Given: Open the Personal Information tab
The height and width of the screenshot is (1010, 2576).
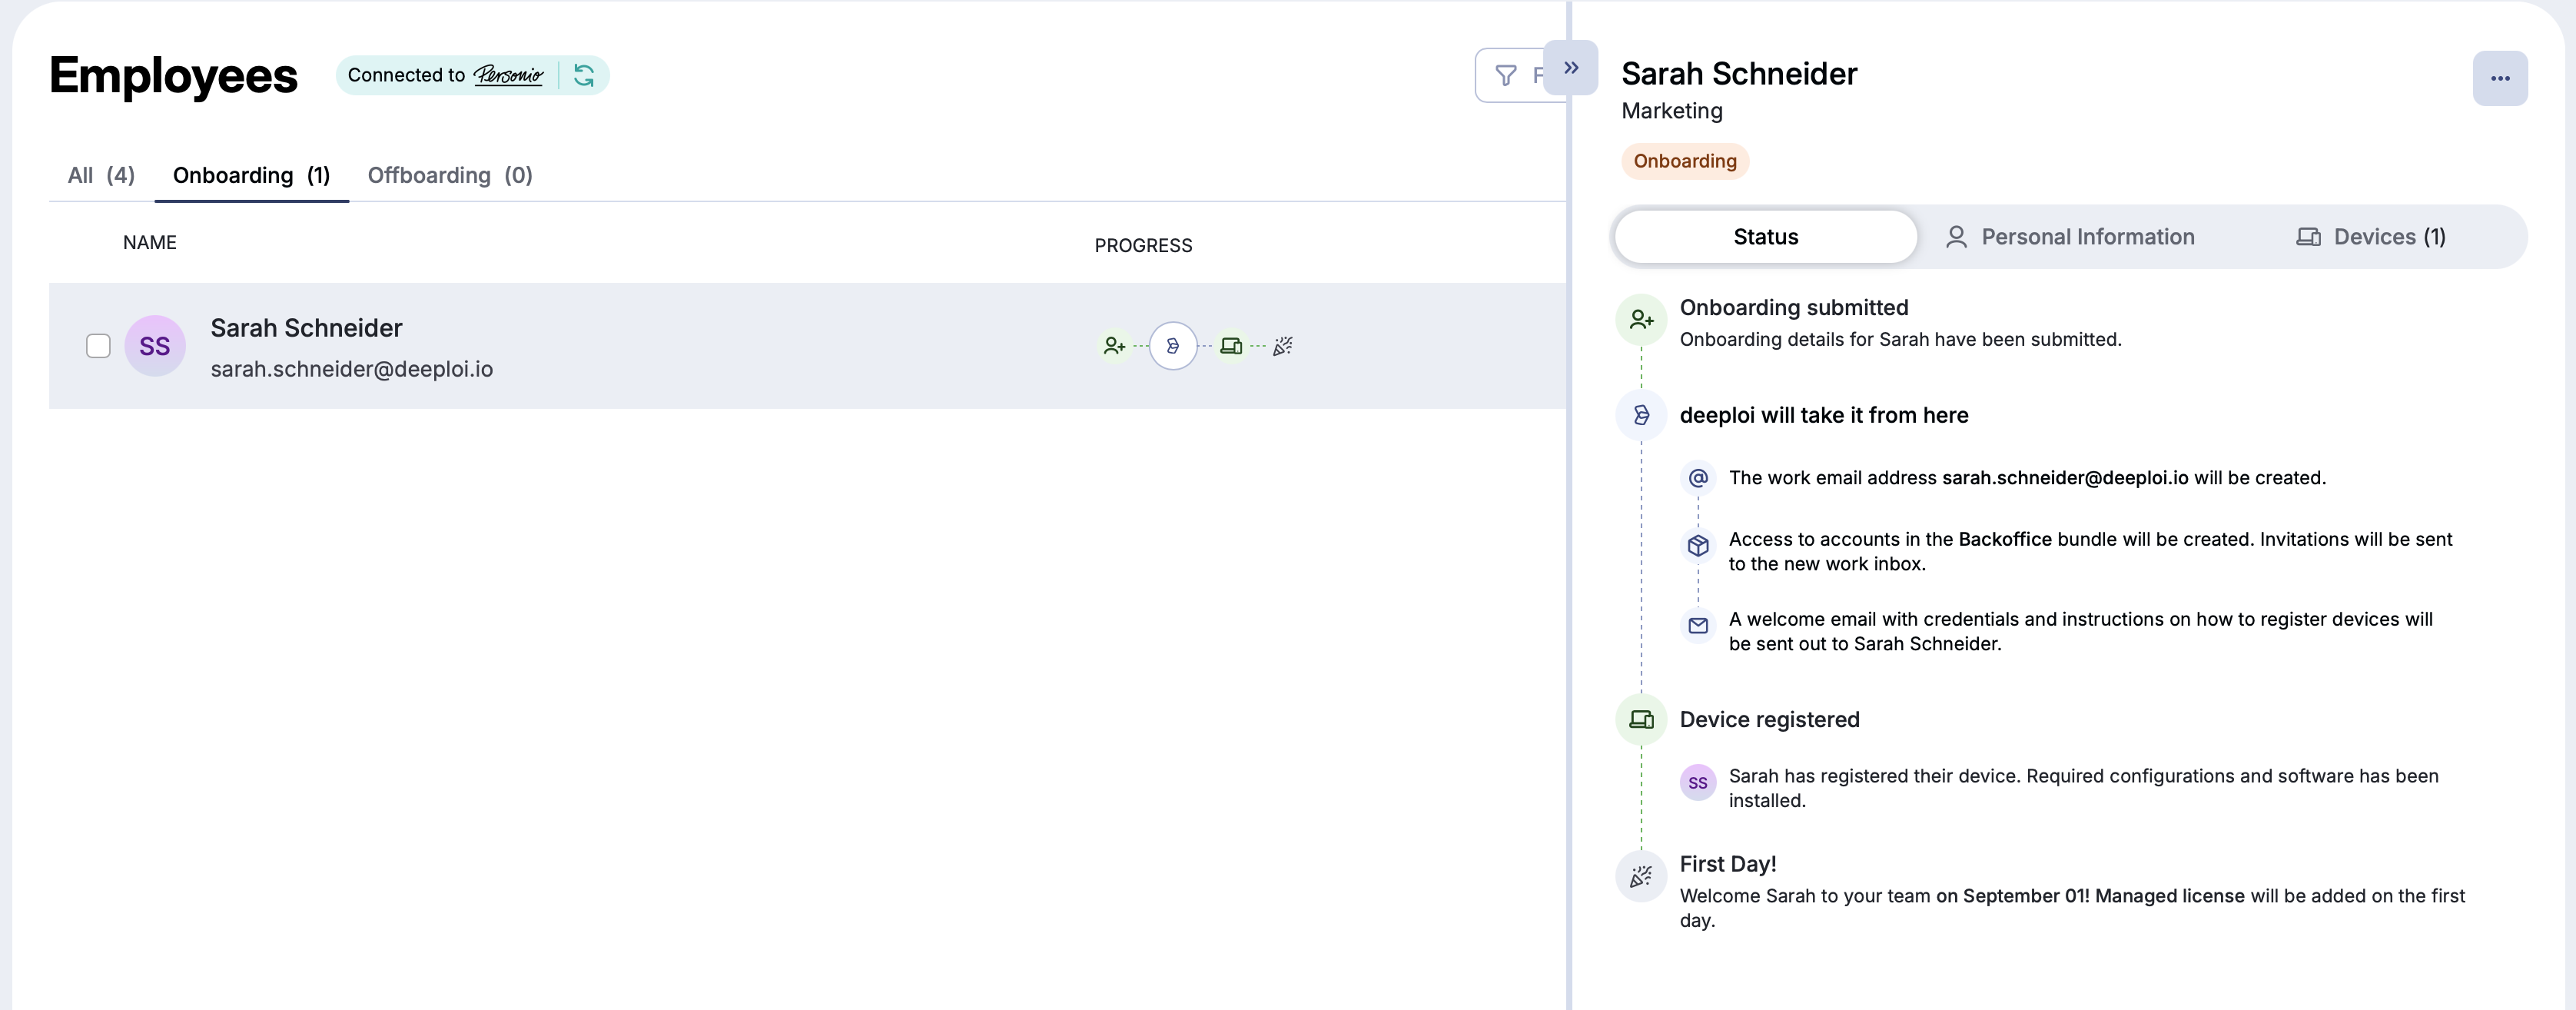Looking at the screenshot, I should (2069, 237).
